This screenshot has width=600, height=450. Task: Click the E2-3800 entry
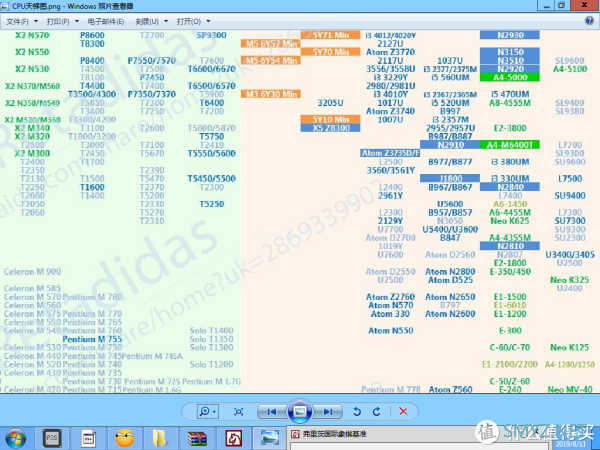click(x=510, y=128)
